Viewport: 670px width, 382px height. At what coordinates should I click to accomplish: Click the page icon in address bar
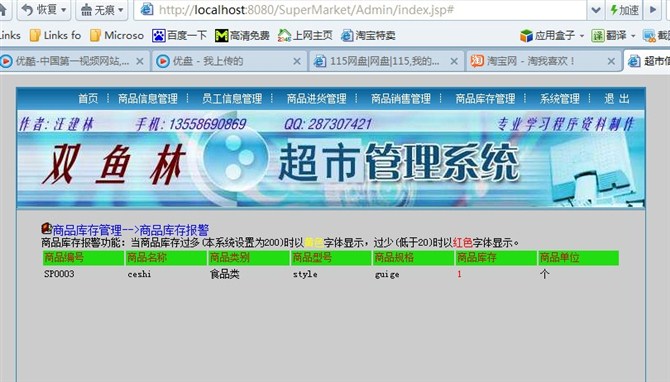click(147, 9)
